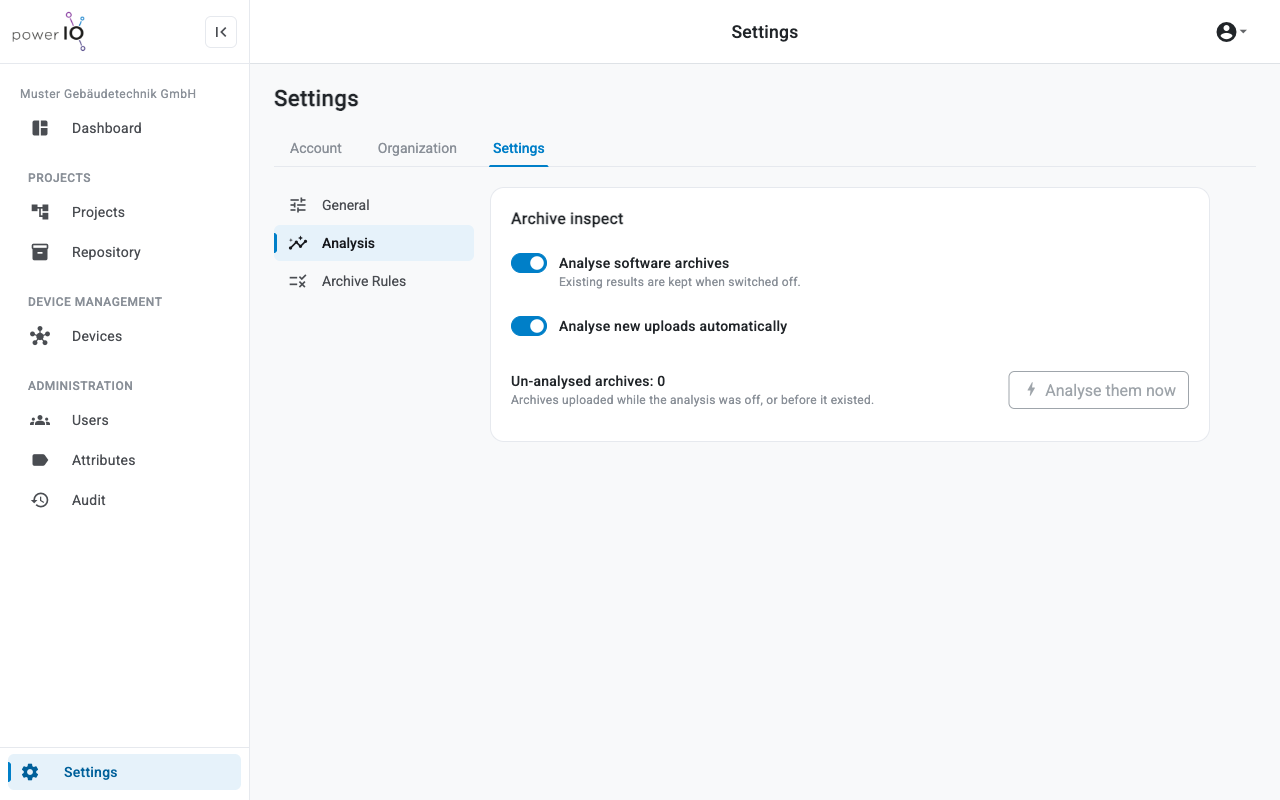Open the Organization tab
The image size is (1280, 800).
(417, 148)
